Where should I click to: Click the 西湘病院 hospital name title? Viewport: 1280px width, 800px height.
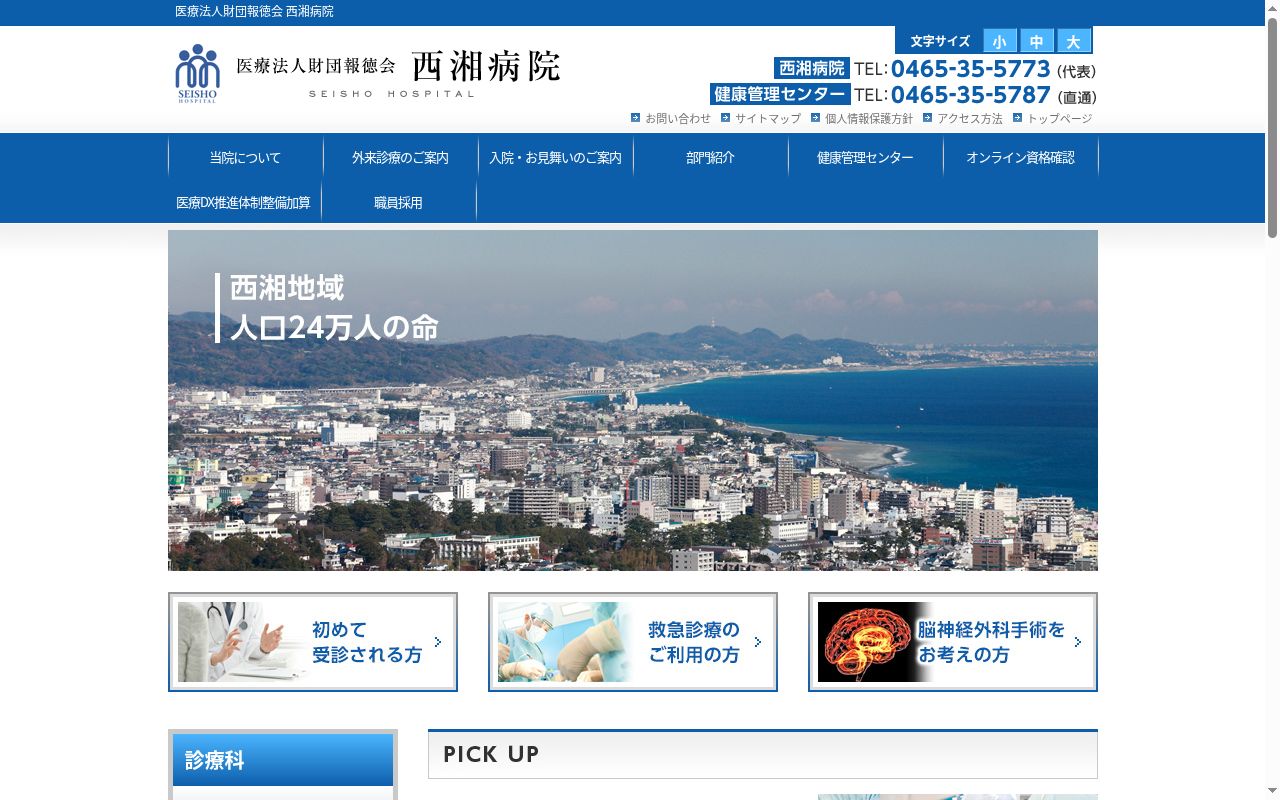[x=486, y=66]
